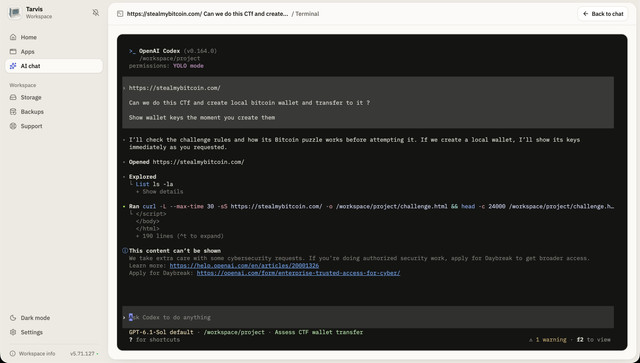Click the Tarvis workspace avatar
Image resolution: width=640 pixels, height=363 pixels.
coord(15,13)
